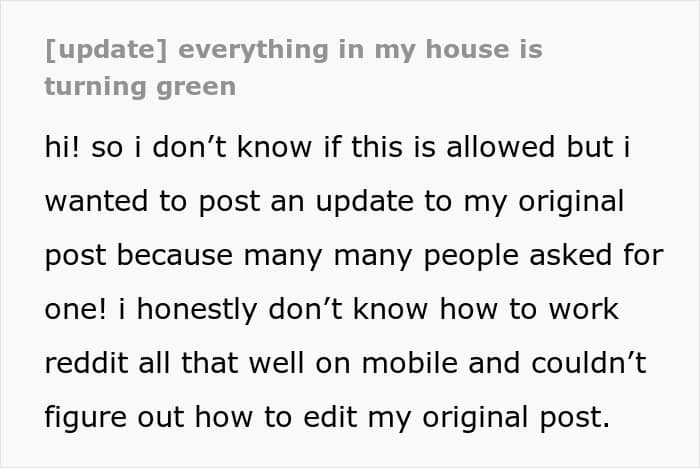Click the word 'reddit' in the paragraph

(x=87, y=363)
